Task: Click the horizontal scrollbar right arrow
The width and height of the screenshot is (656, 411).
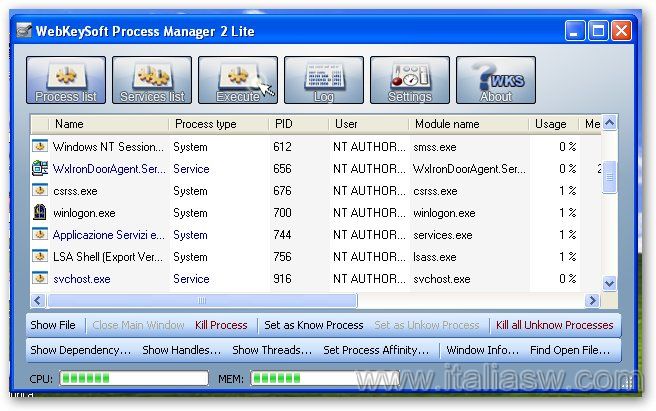Action: click(x=592, y=301)
